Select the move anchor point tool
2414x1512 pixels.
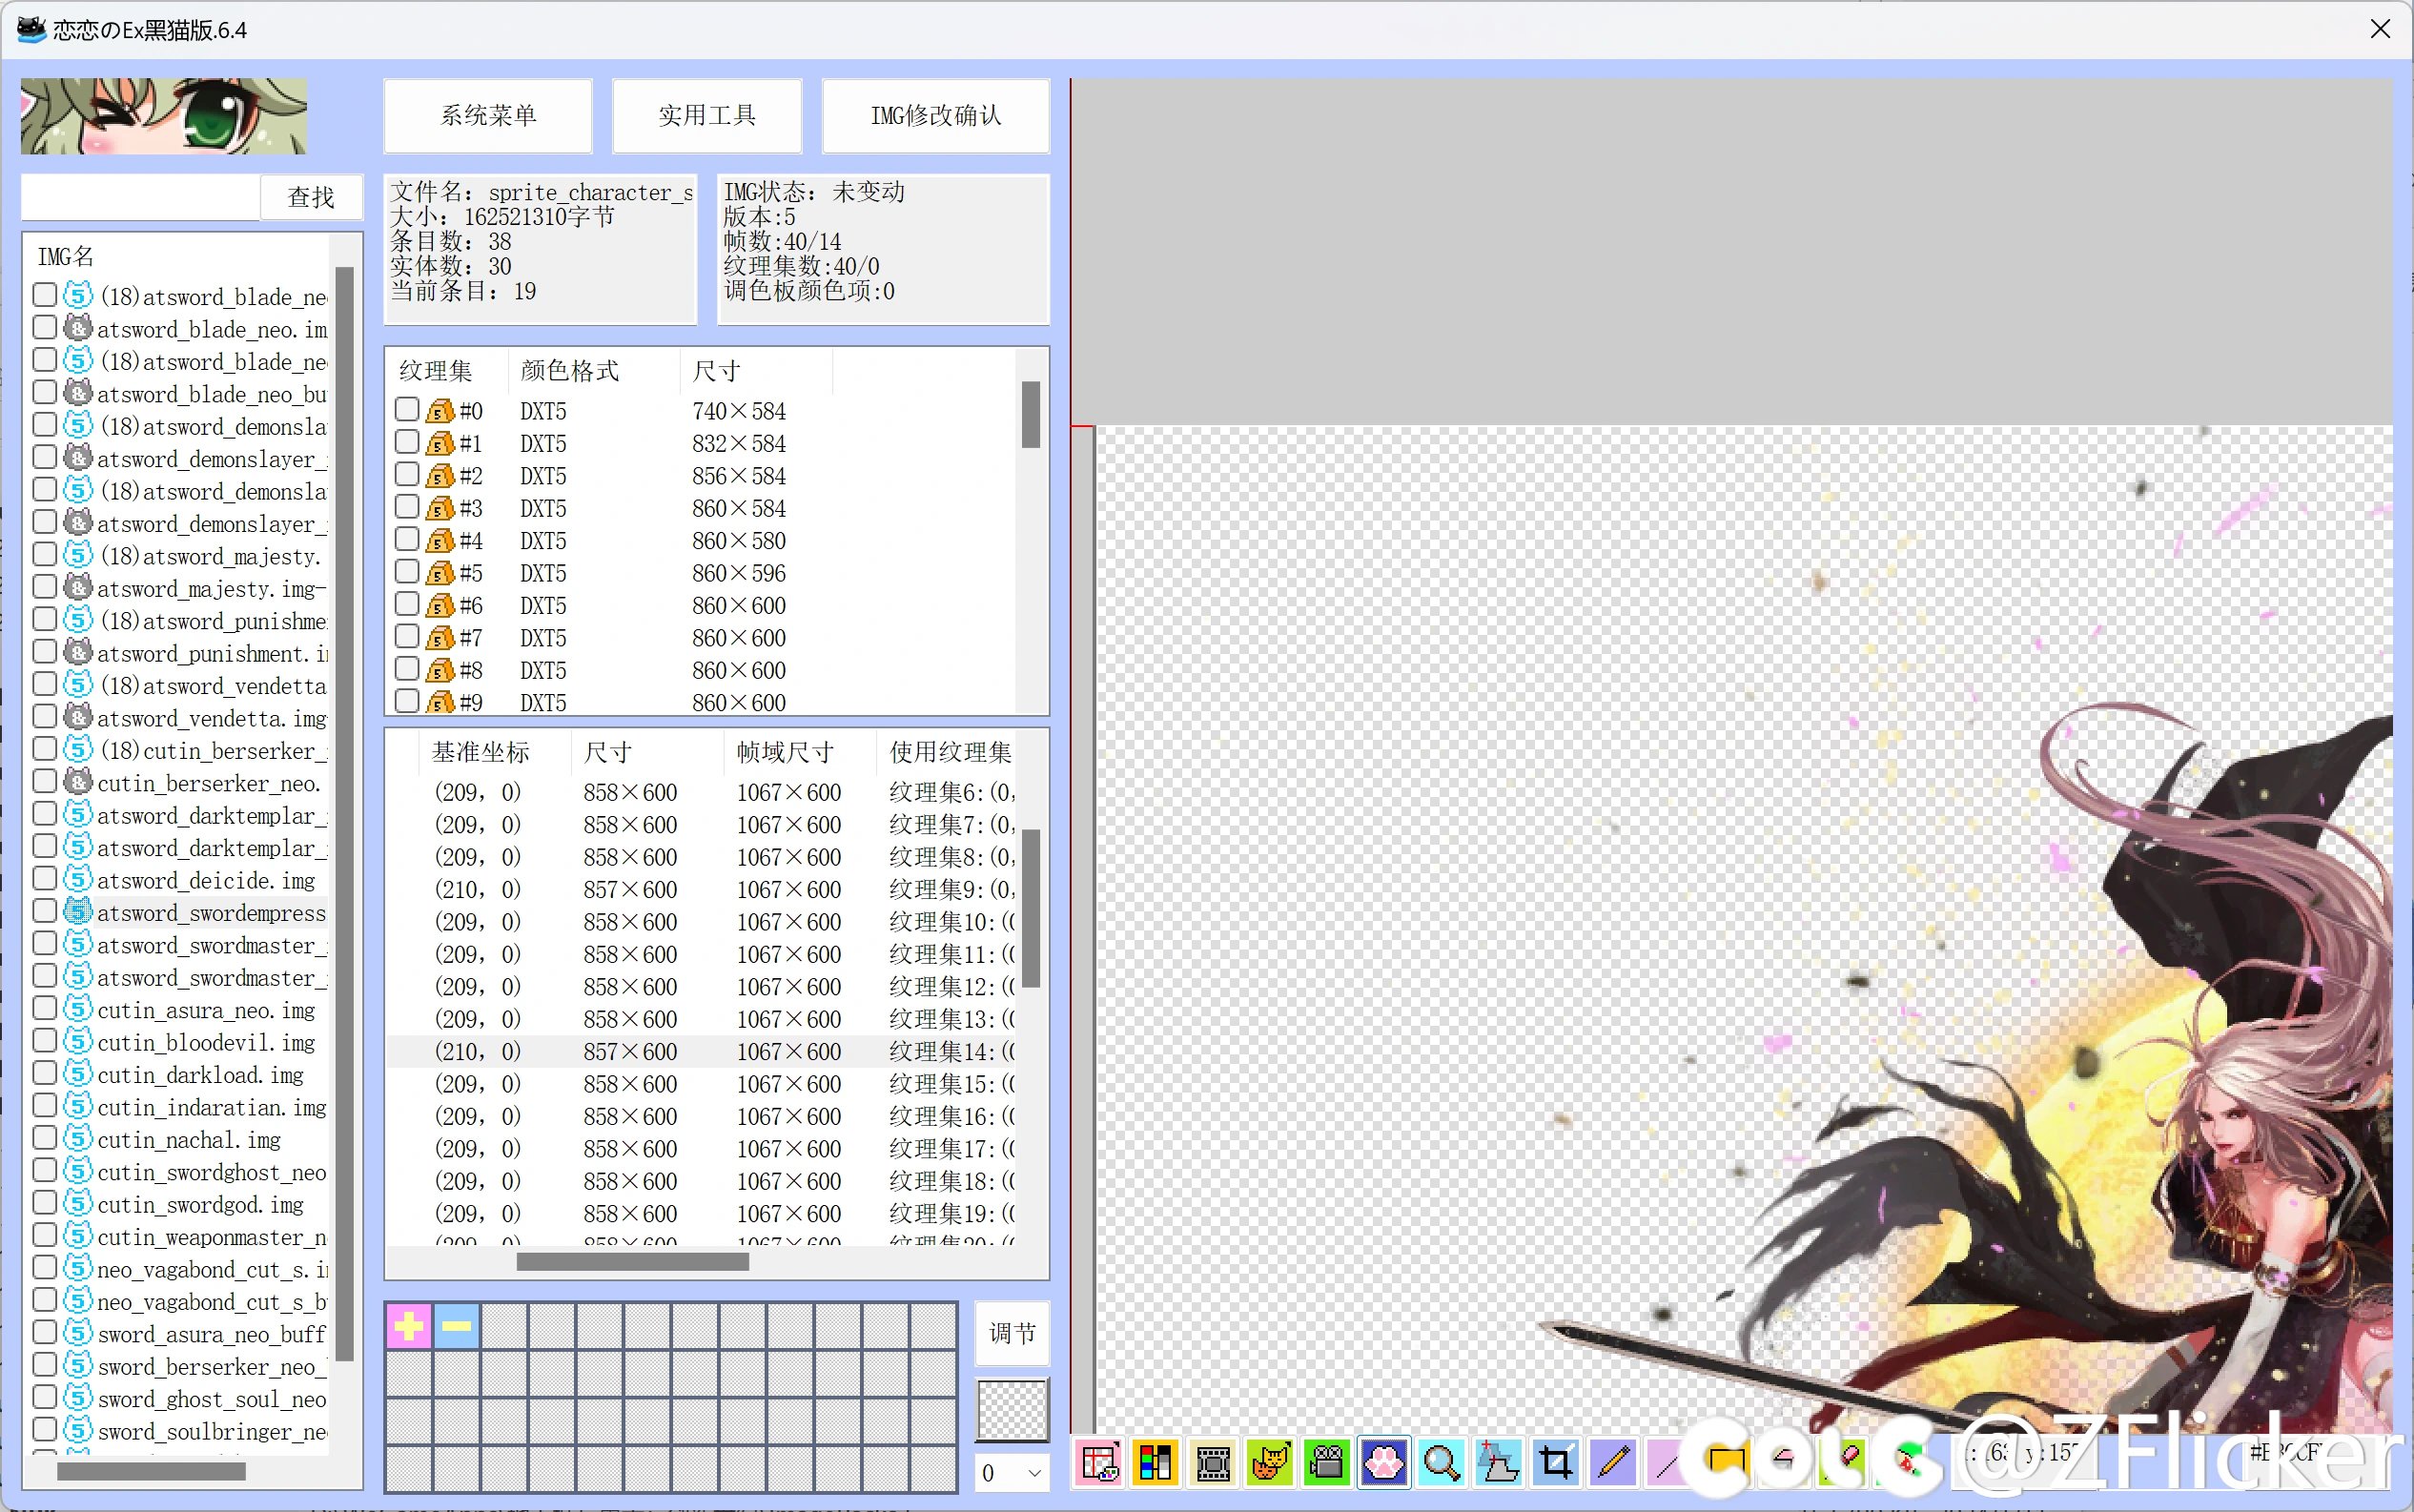point(1498,1463)
